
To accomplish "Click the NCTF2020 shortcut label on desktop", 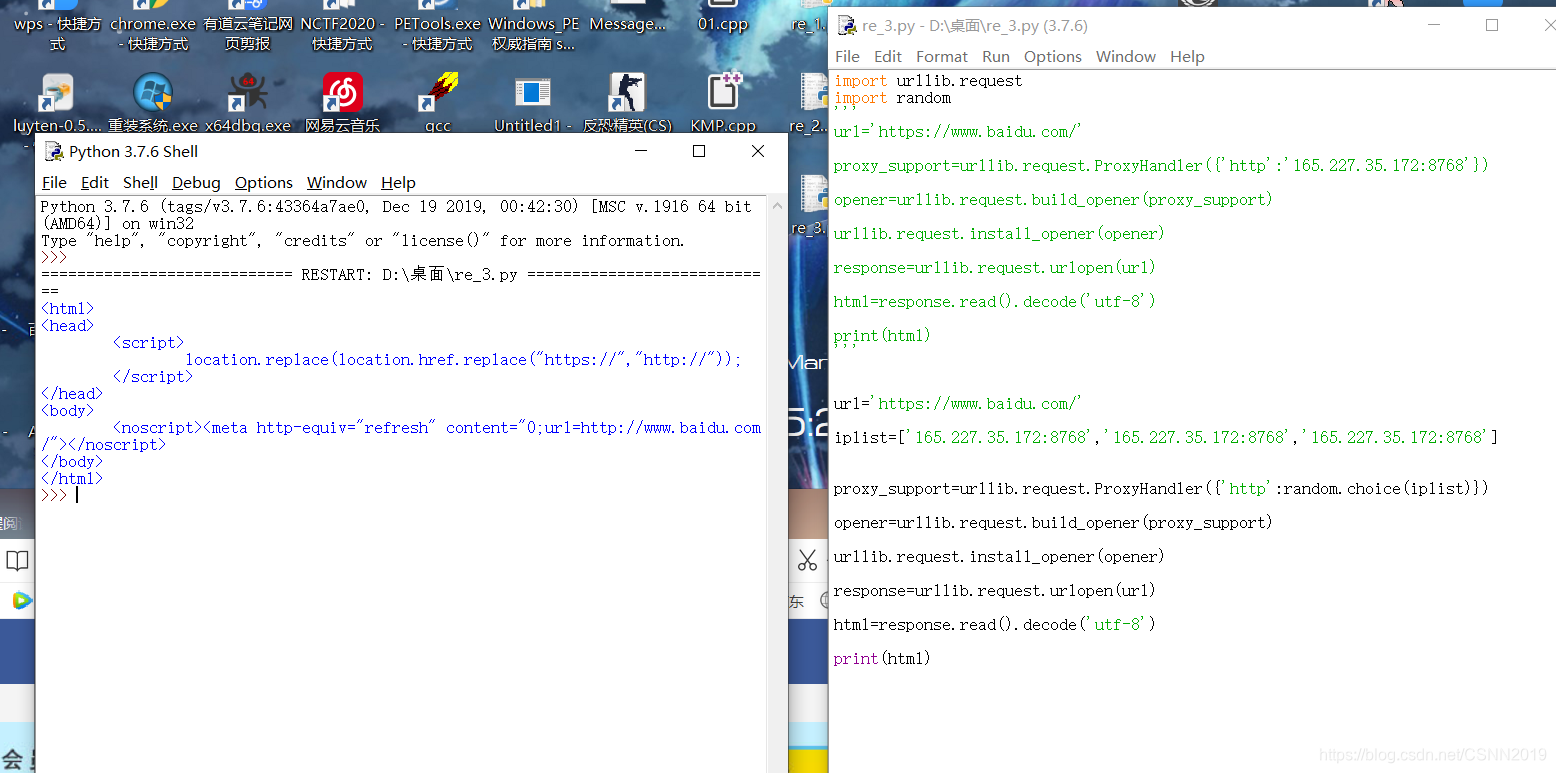I will (x=342, y=33).
